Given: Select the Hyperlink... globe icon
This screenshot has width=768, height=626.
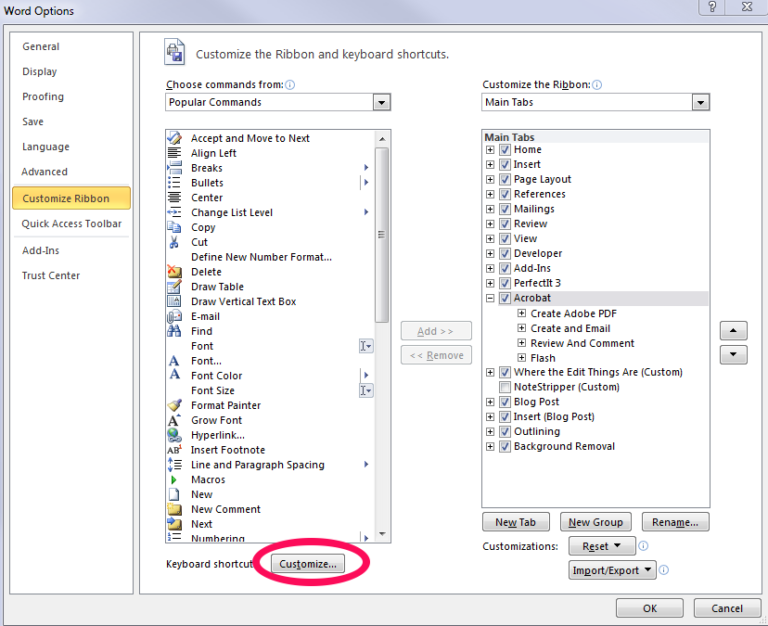Looking at the screenshot, I should 174,435.
